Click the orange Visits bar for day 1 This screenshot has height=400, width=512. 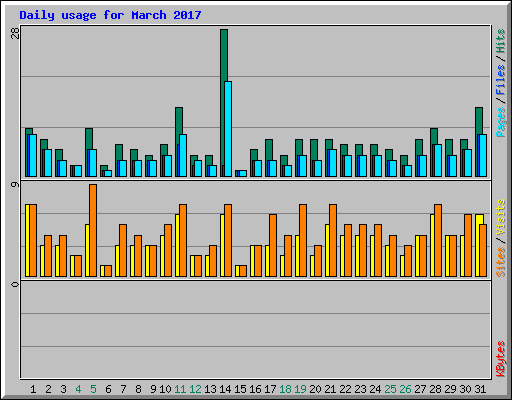tap(33, 240)
